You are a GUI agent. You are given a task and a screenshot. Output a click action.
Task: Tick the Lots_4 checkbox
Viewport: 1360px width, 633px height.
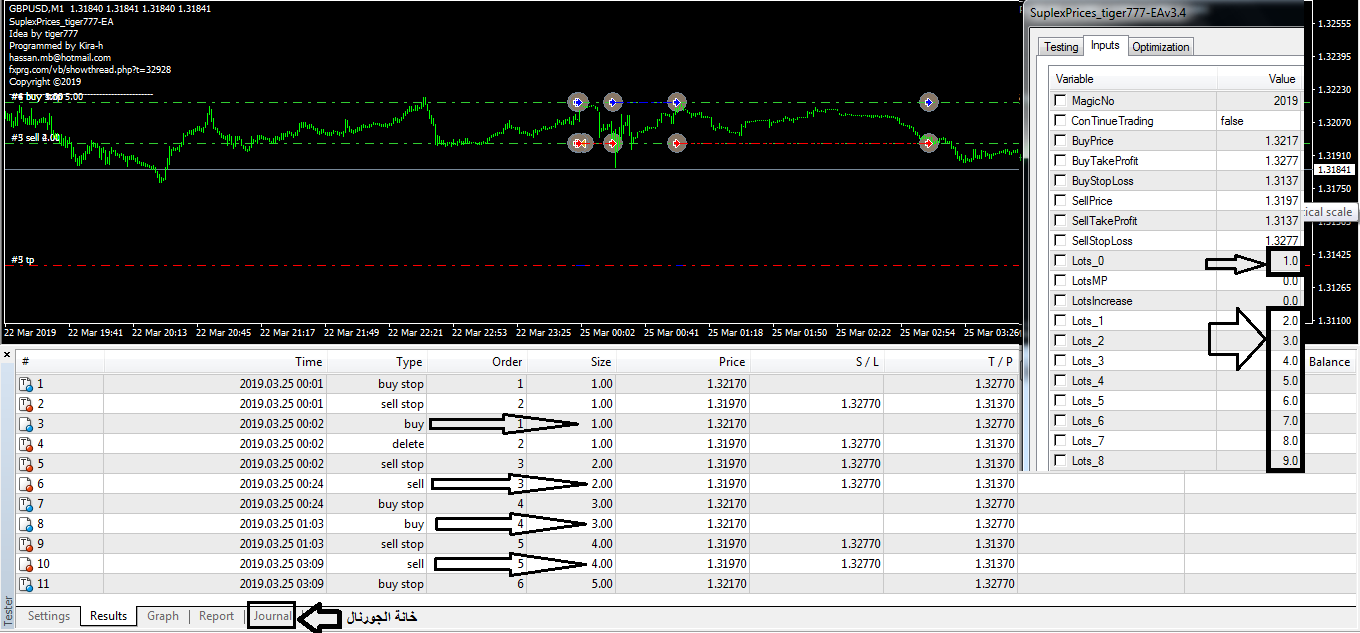tap(1061, 381)
